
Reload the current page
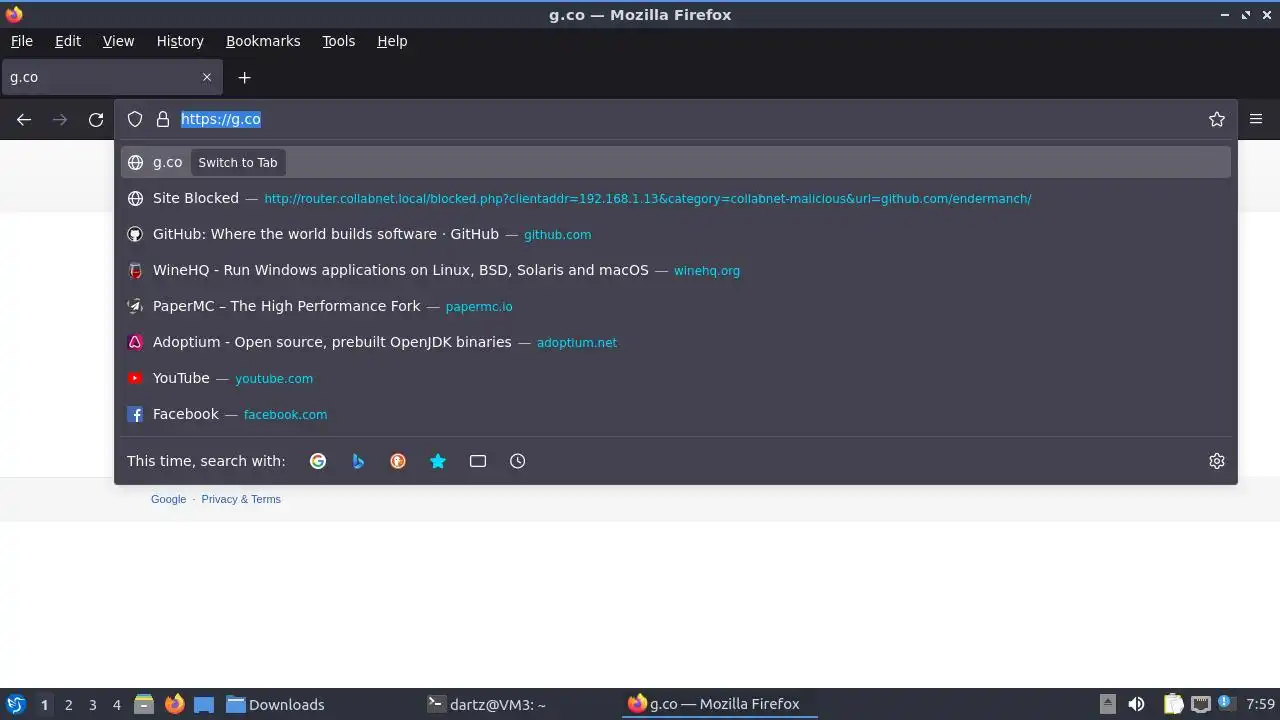96,119
